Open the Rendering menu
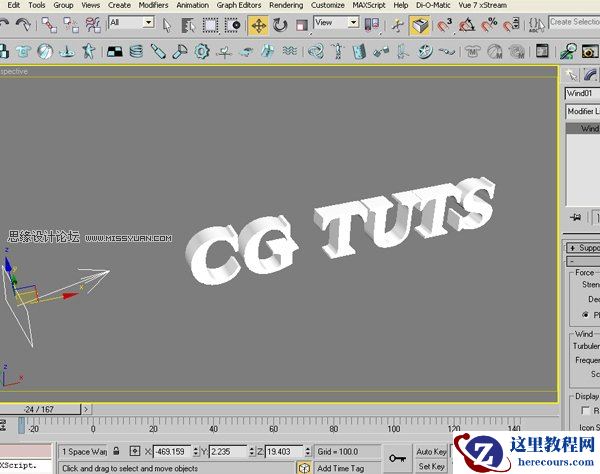Screen dimensions: 600x474 tap(286, 5)
